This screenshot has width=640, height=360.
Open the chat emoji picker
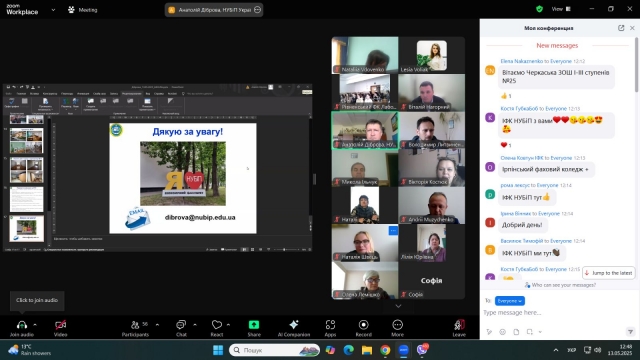502,332
